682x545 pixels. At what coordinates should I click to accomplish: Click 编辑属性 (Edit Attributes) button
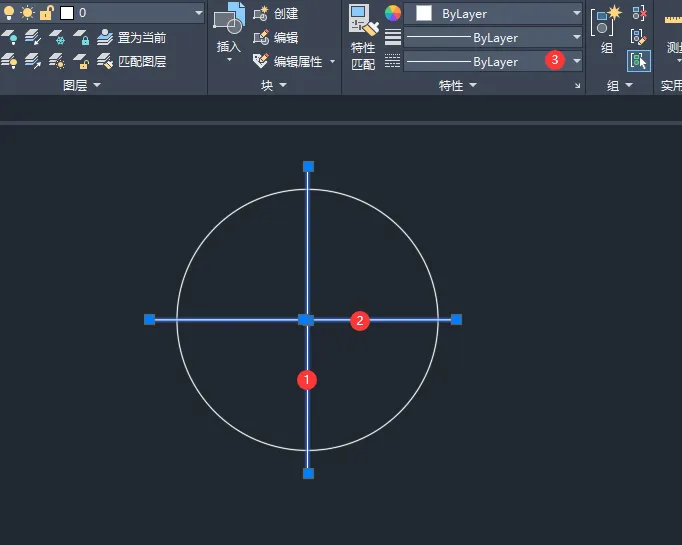288,61
